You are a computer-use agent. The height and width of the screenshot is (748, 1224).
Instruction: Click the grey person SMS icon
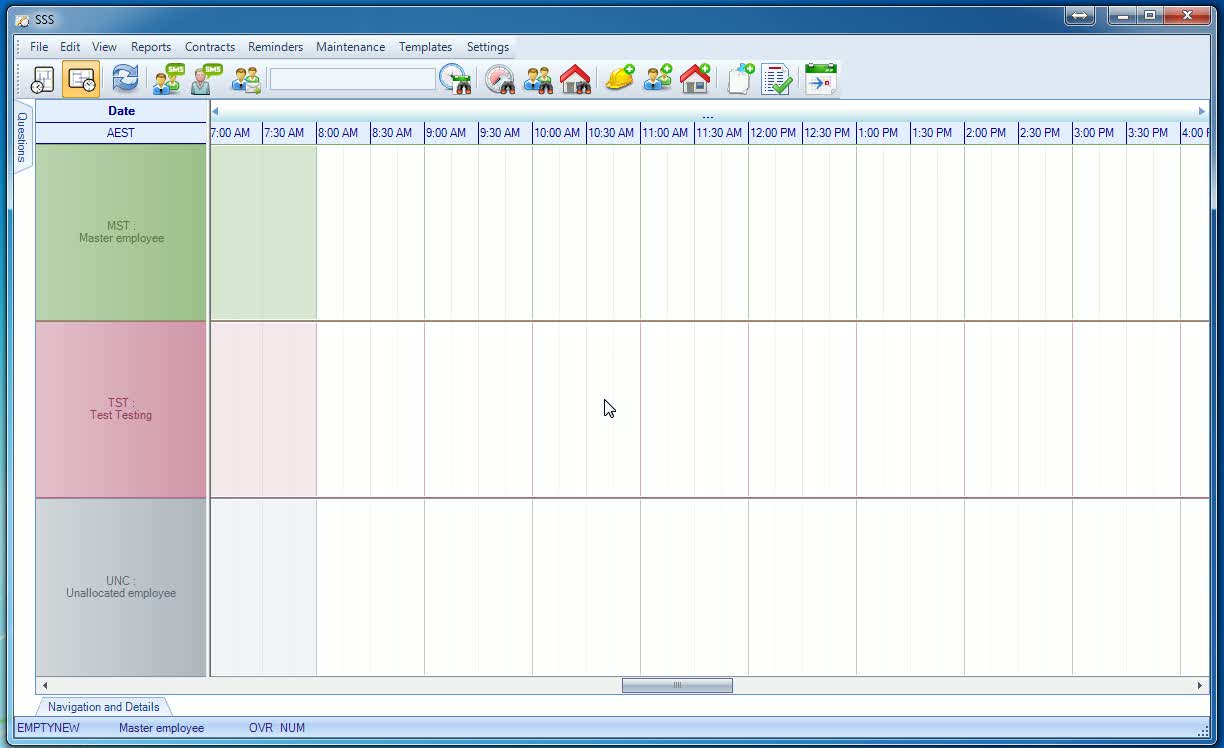pos(207,79)
